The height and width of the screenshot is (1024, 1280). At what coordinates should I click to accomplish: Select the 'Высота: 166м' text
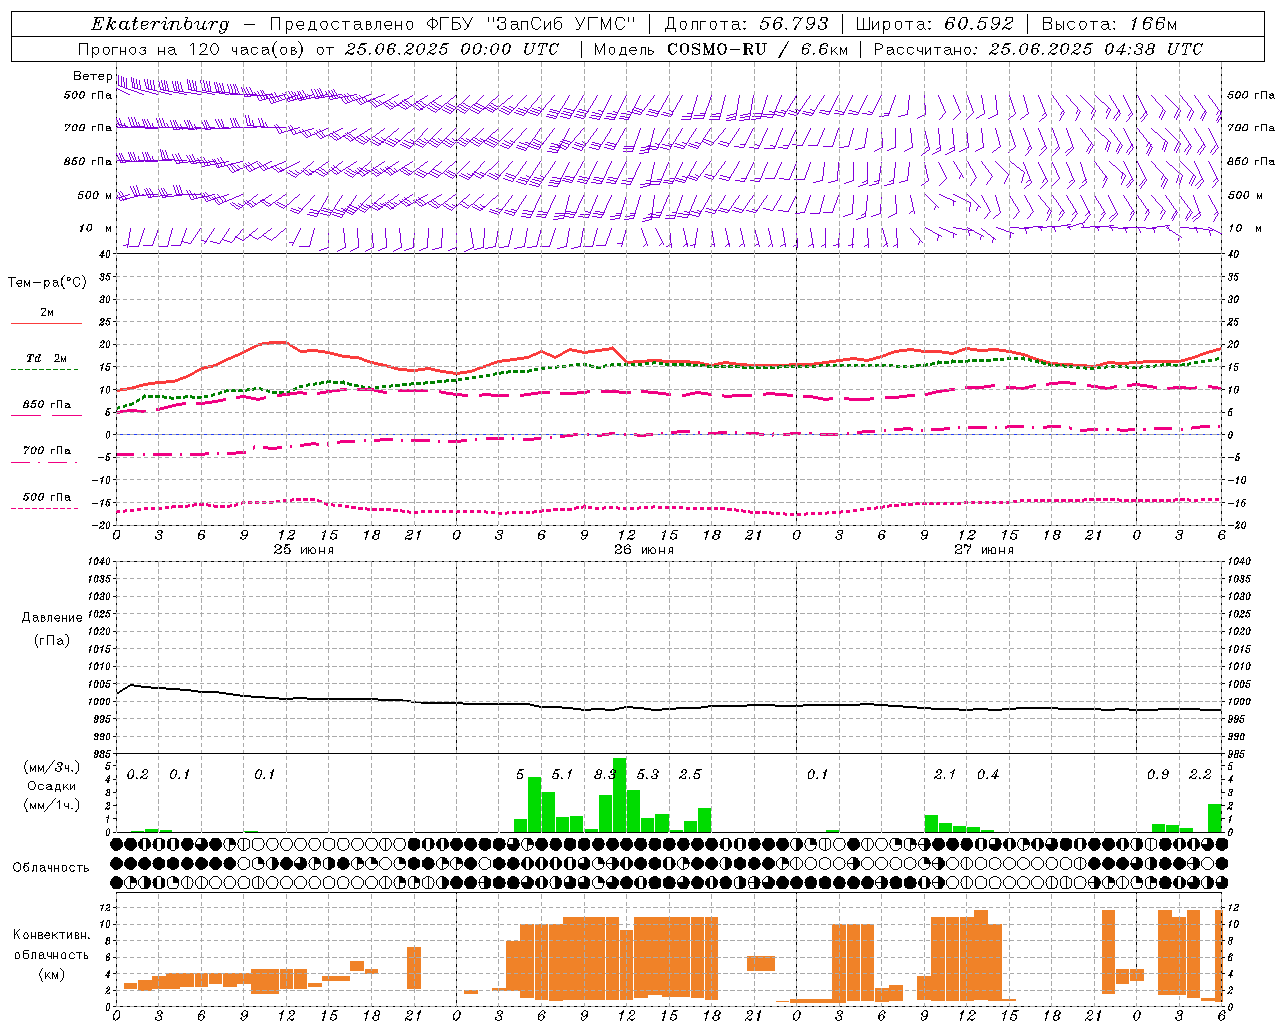1109,24
